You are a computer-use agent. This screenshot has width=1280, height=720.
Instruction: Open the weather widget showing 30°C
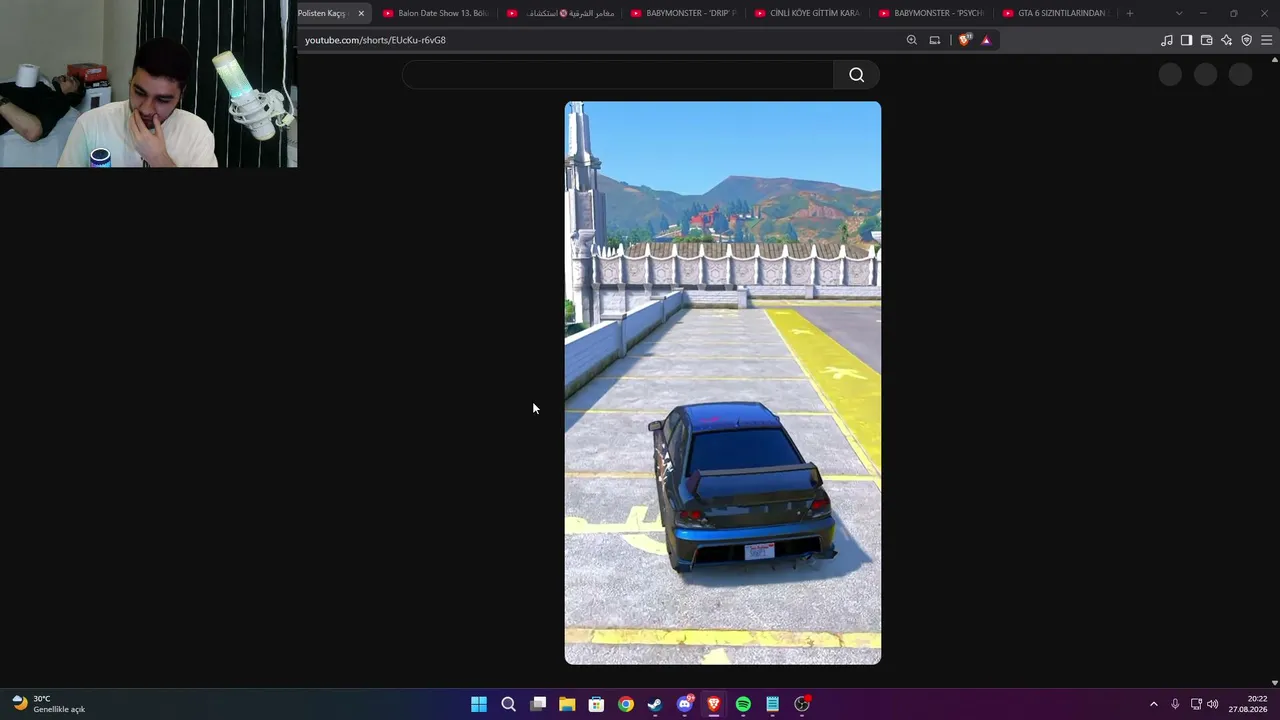click(x=49, y=704)
